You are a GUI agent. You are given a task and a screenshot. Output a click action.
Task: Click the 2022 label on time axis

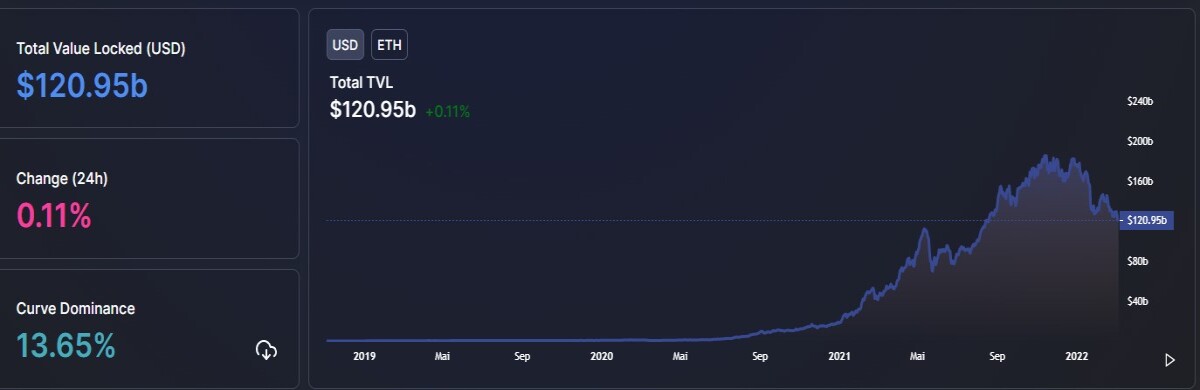click(x=1076, y=355)
